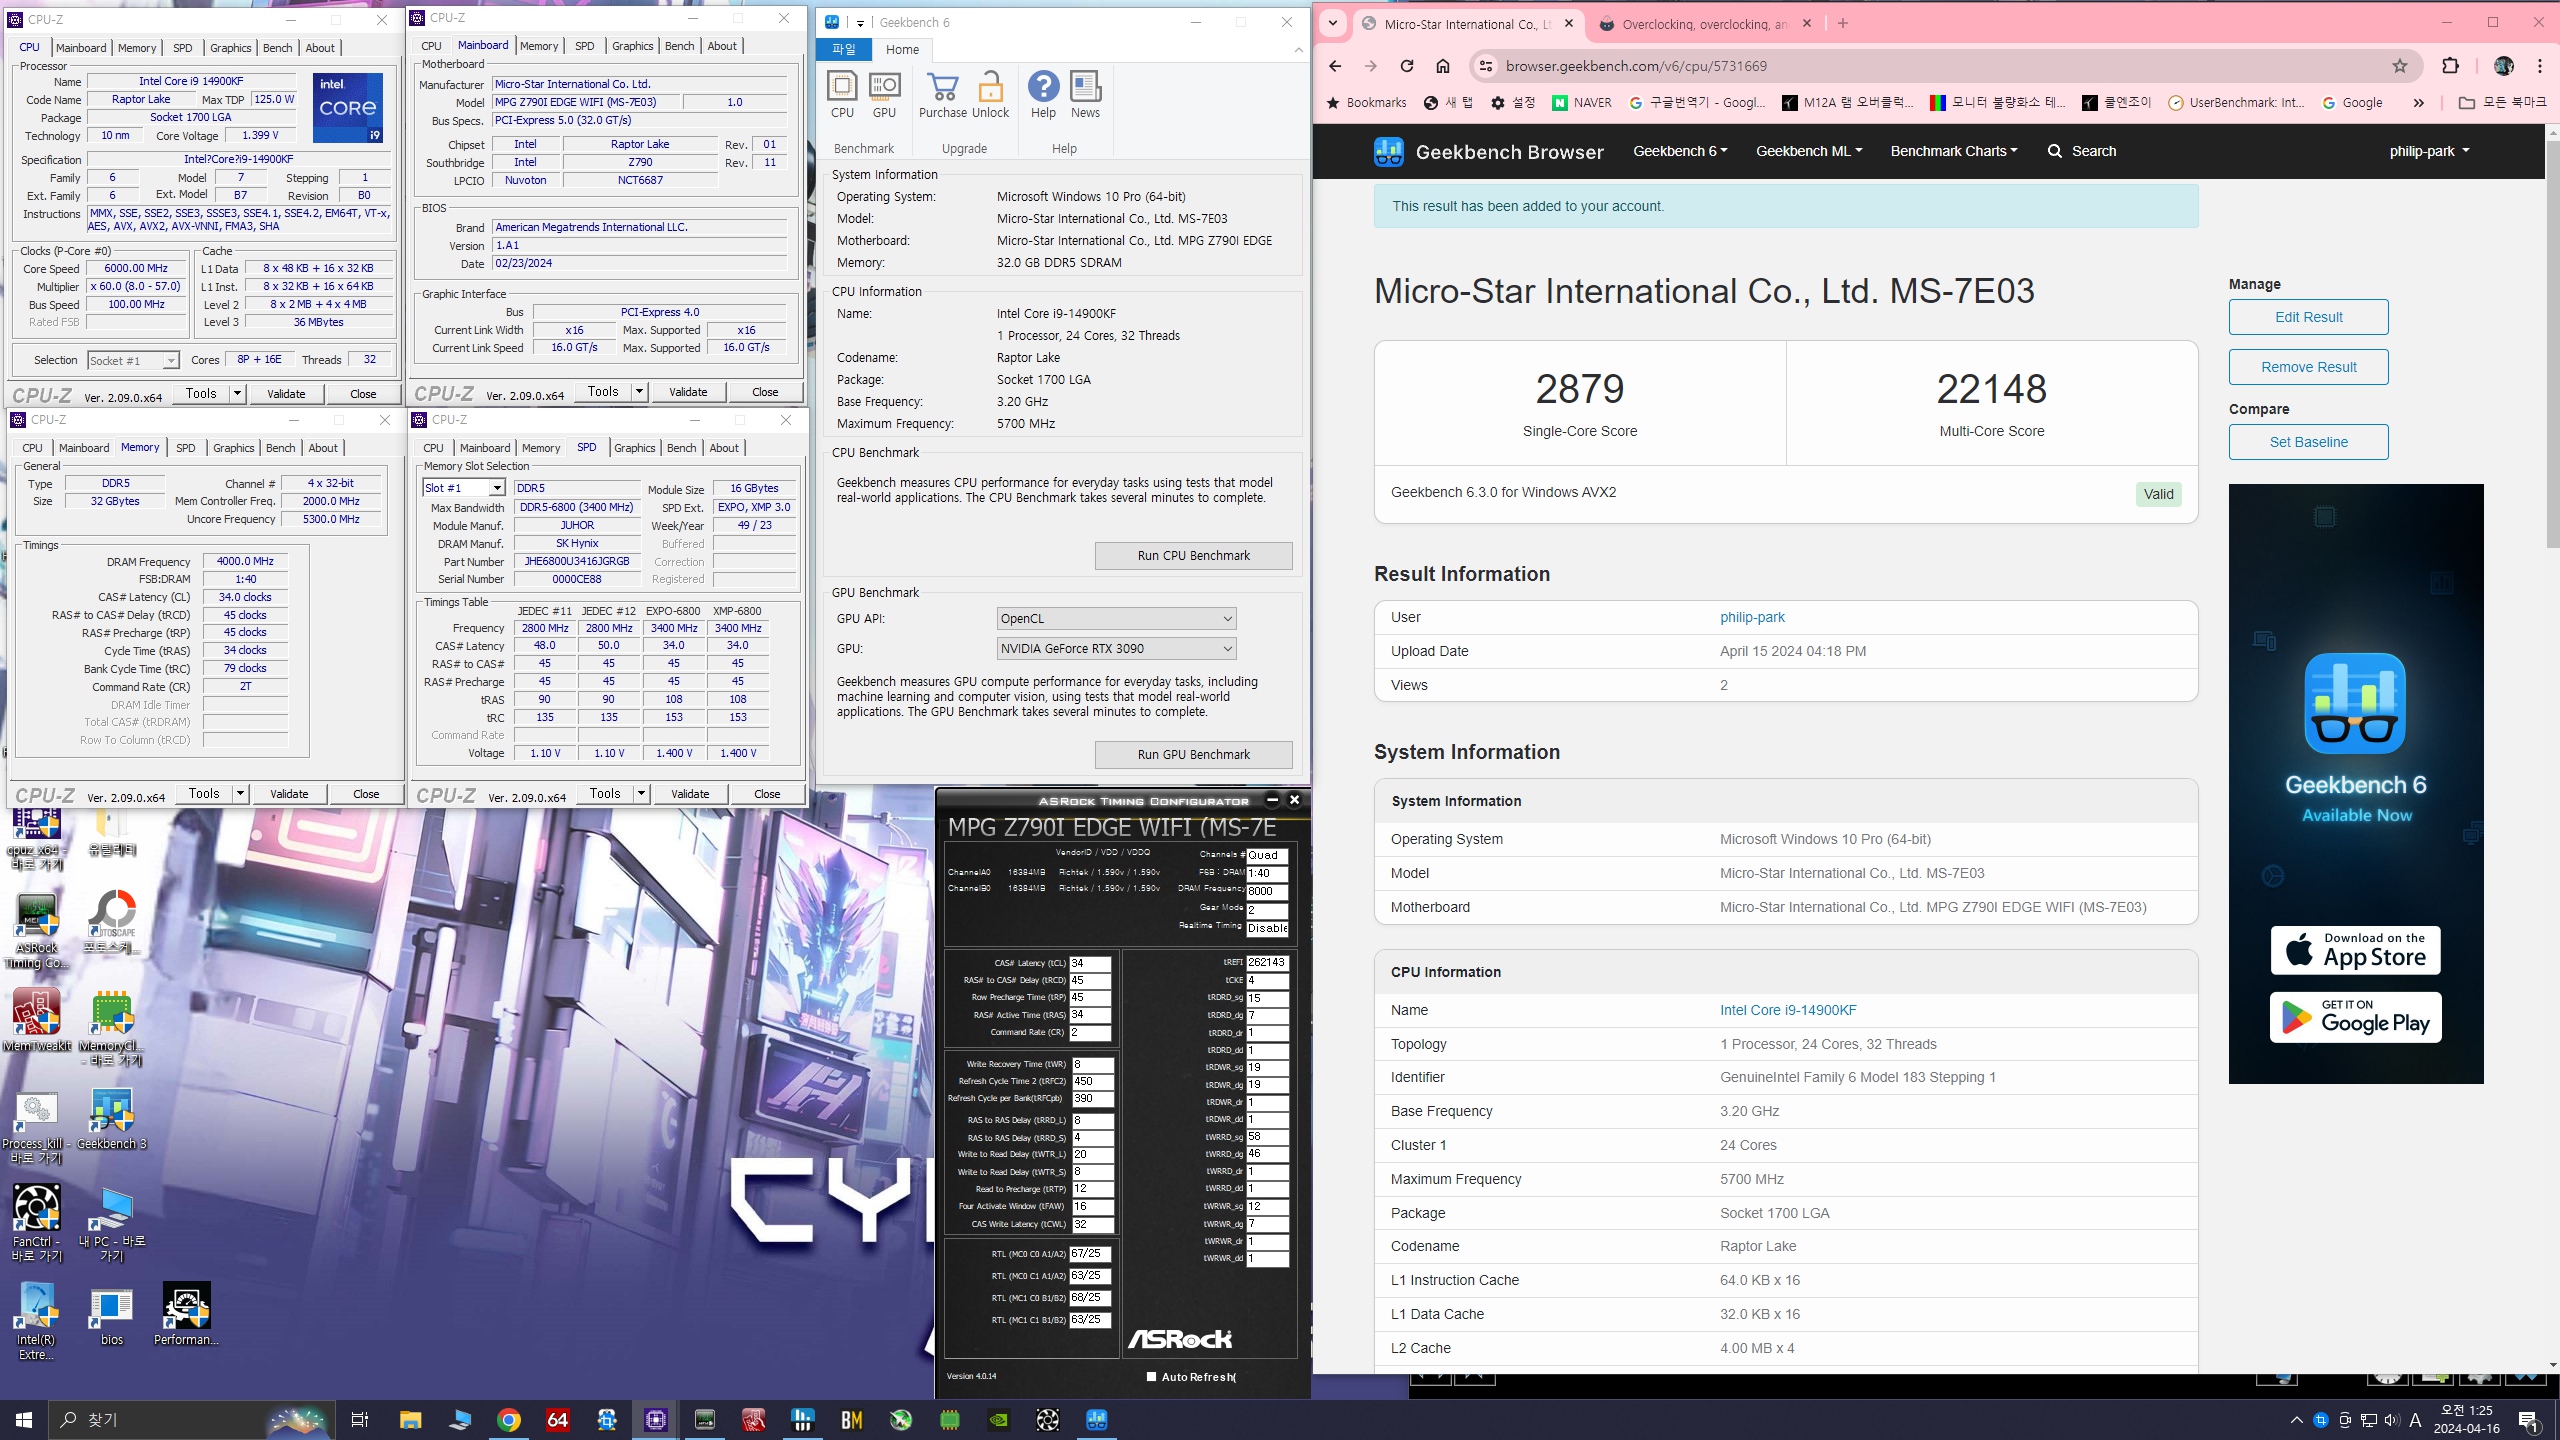This screenshot has width=2560, height=1440.
Task: Open the Slot #1 dropdown in CPU-Z SPD window
Action: 464,488
